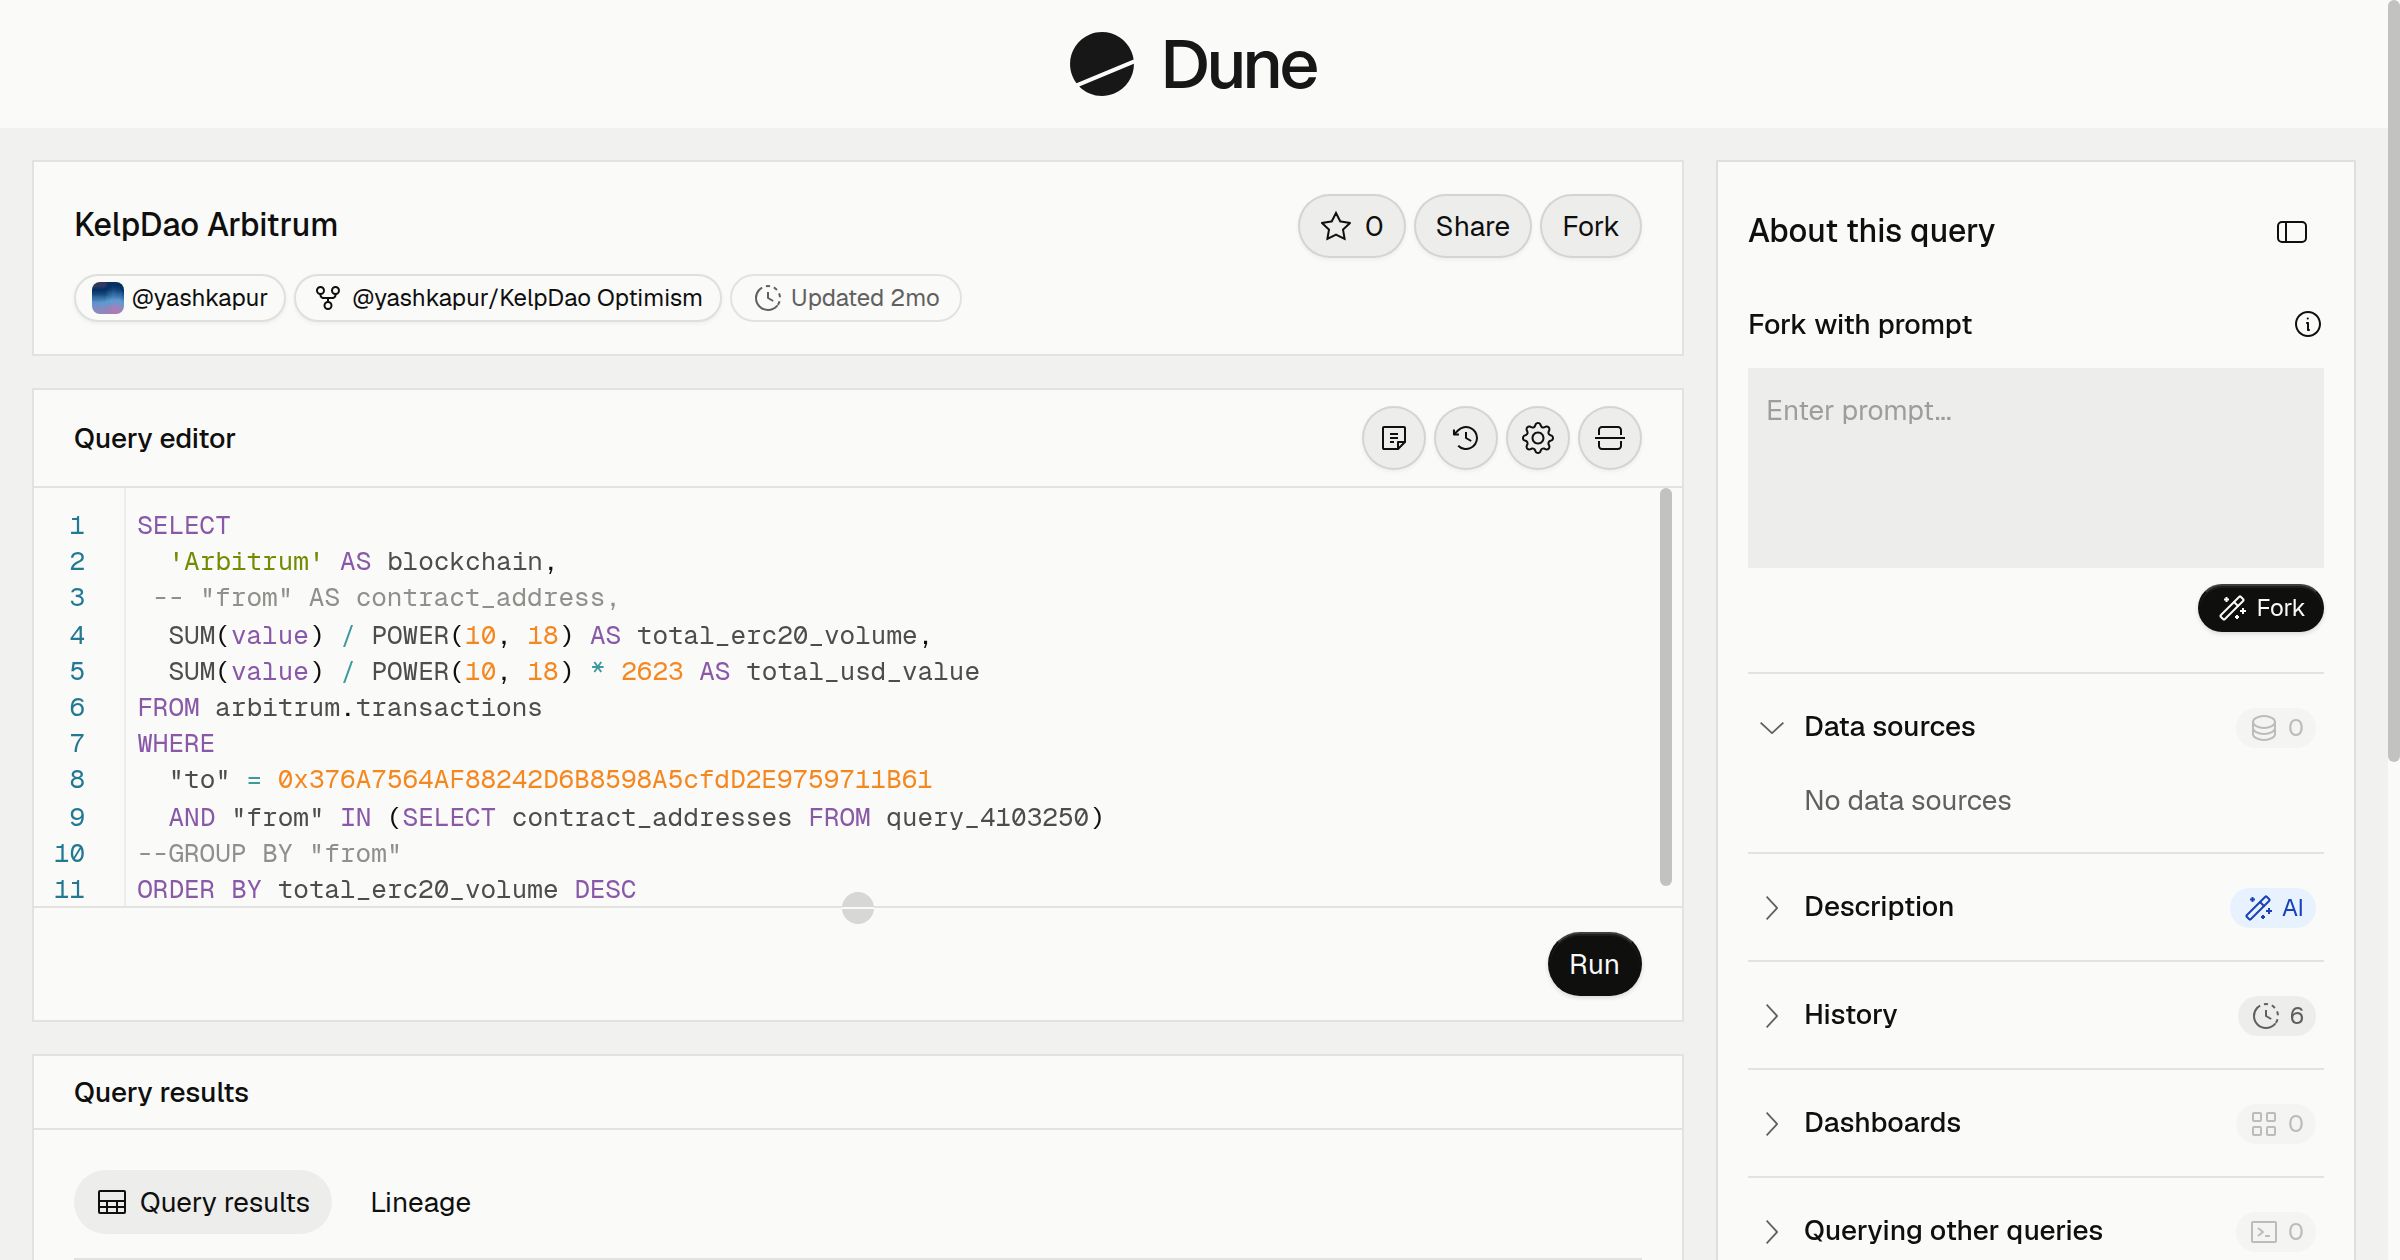This screenshot has width=2400, height=1260.
Task: Open query editor settings gear
Action: (1537, 438)
